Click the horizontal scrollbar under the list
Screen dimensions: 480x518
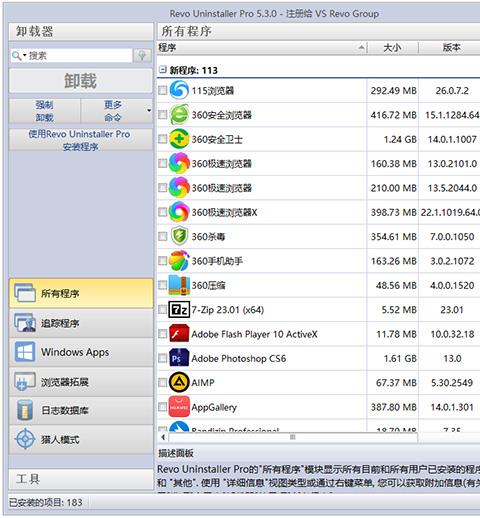tap(293, 437)
